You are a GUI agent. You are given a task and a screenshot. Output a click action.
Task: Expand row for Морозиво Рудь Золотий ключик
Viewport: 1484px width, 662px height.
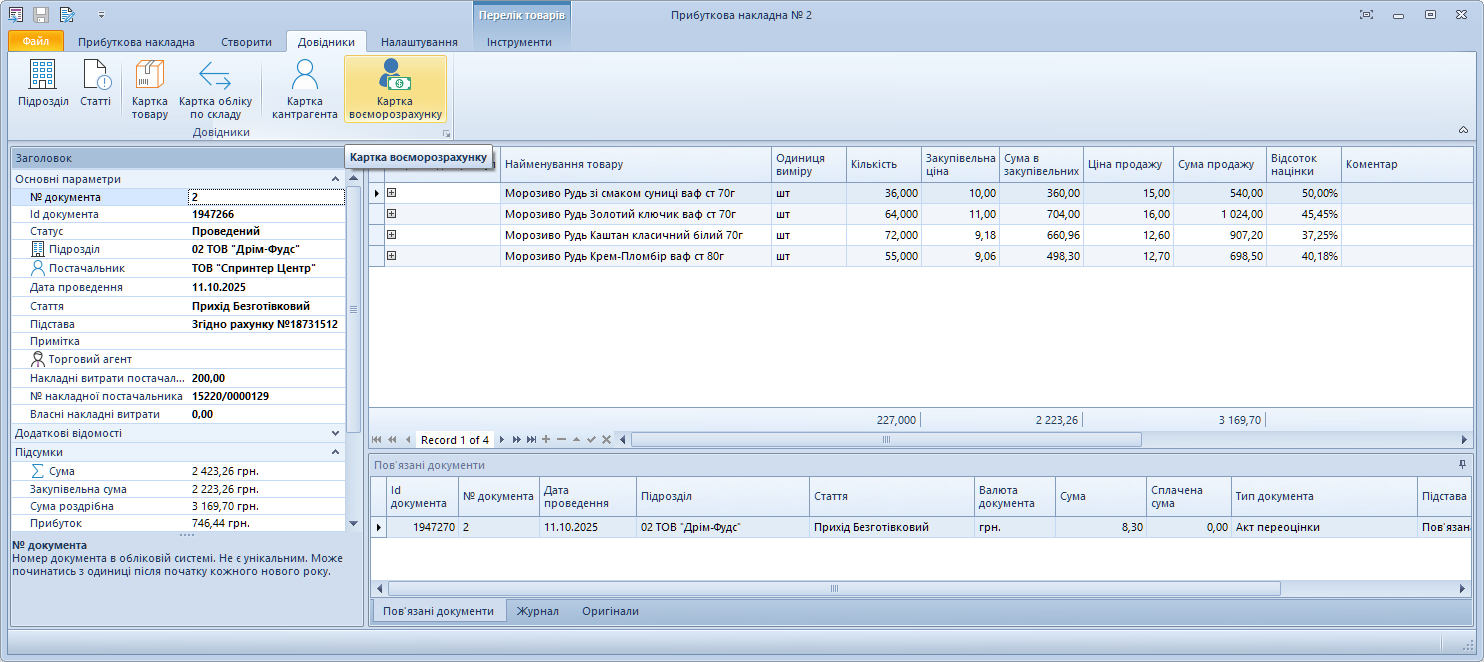(x=392, y=213)
